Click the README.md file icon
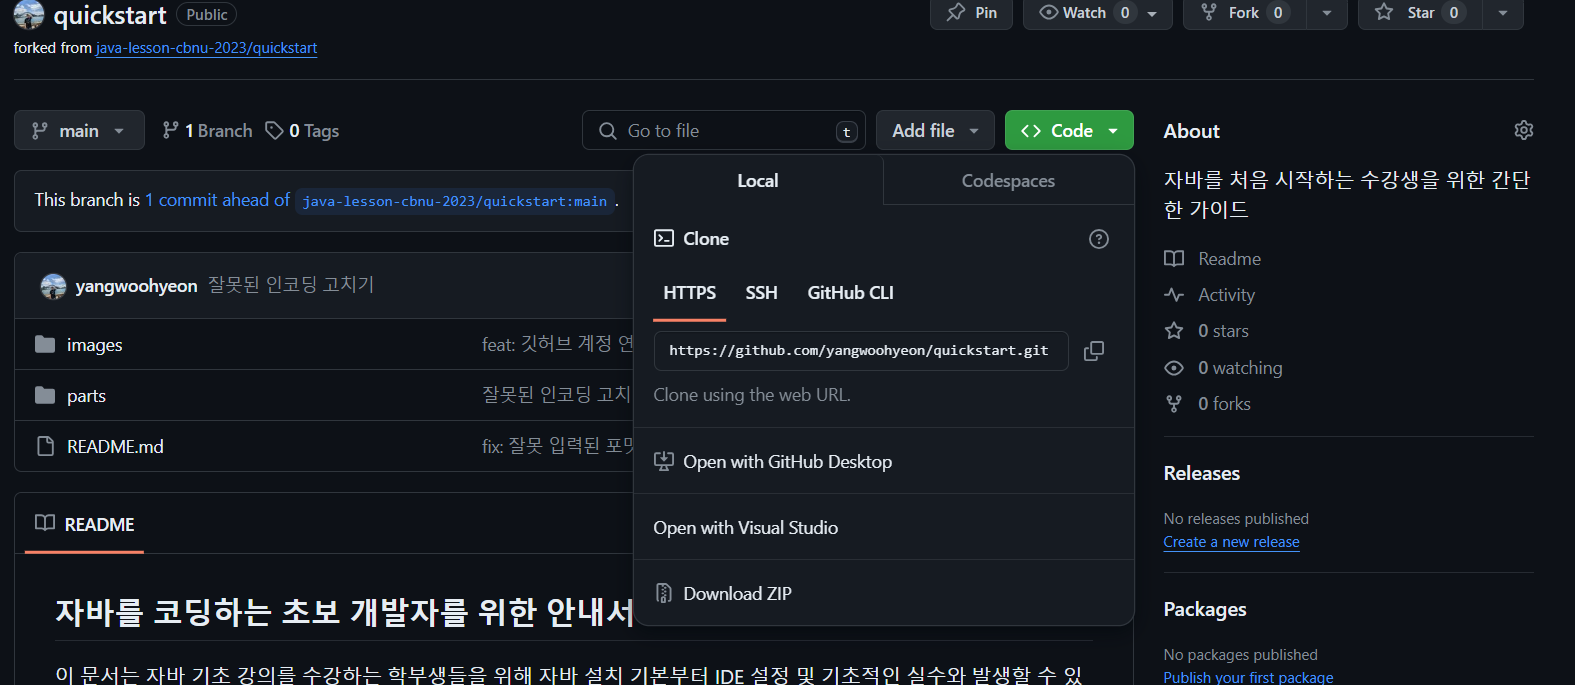 click(x=45, y=446)
